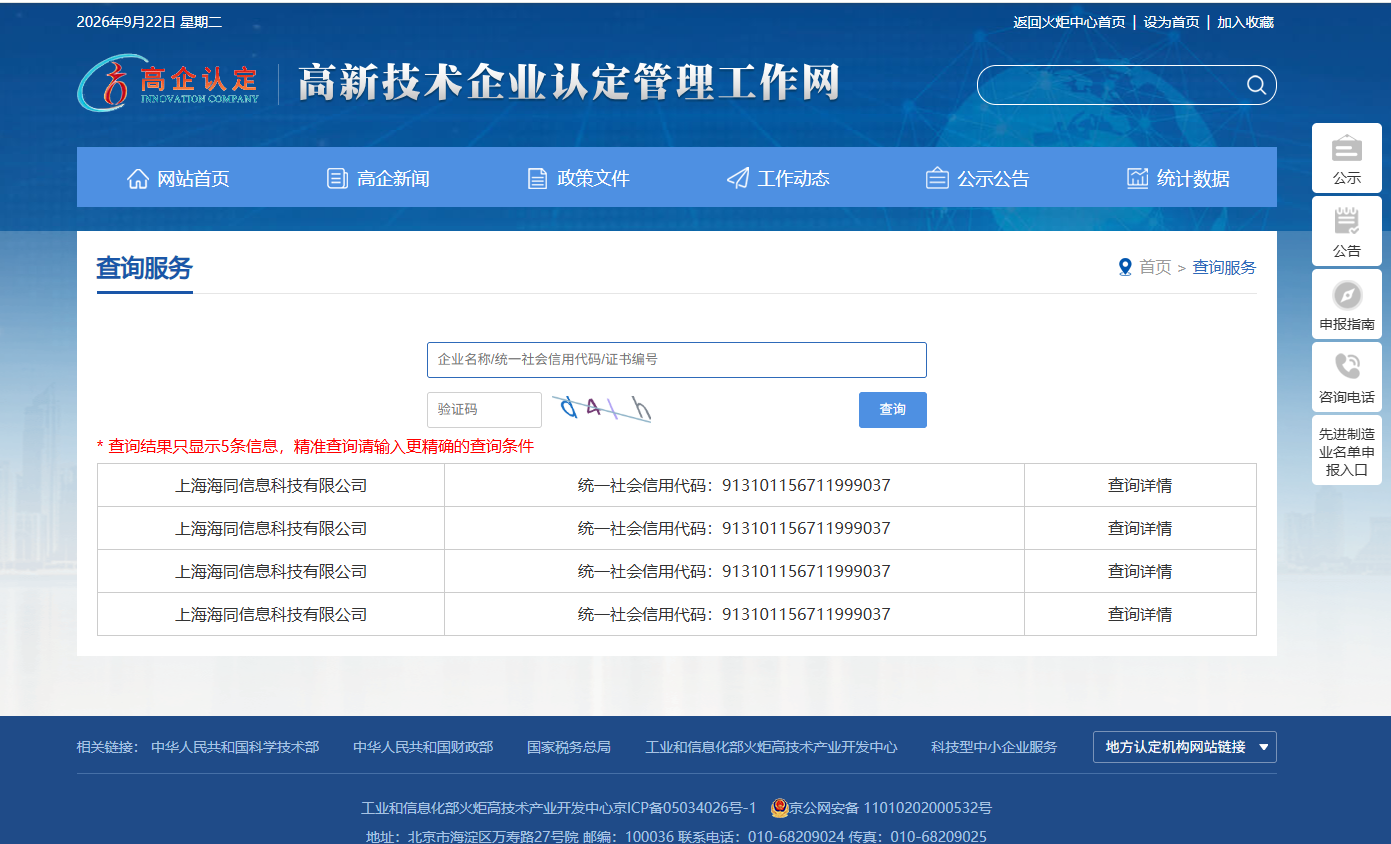
Task: Click 首页 in the breadcrumb
Action: click(1155, 267)
